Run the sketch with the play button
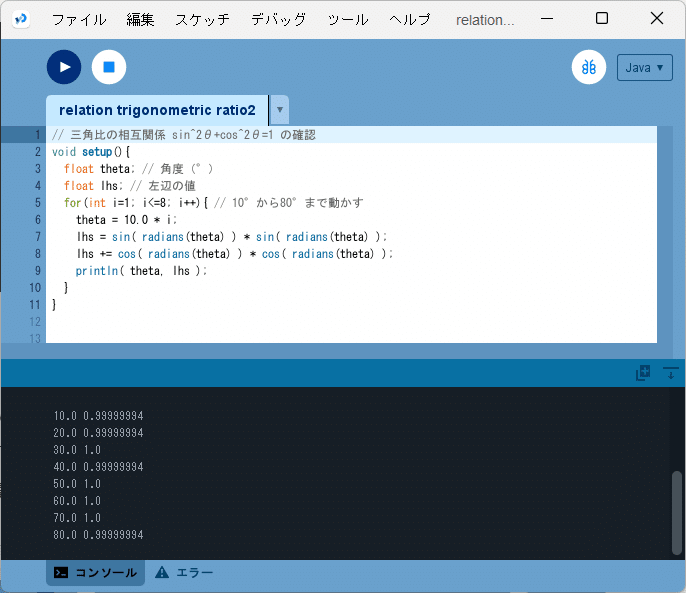The image size is (686, 593). click(x=64, y=67)
